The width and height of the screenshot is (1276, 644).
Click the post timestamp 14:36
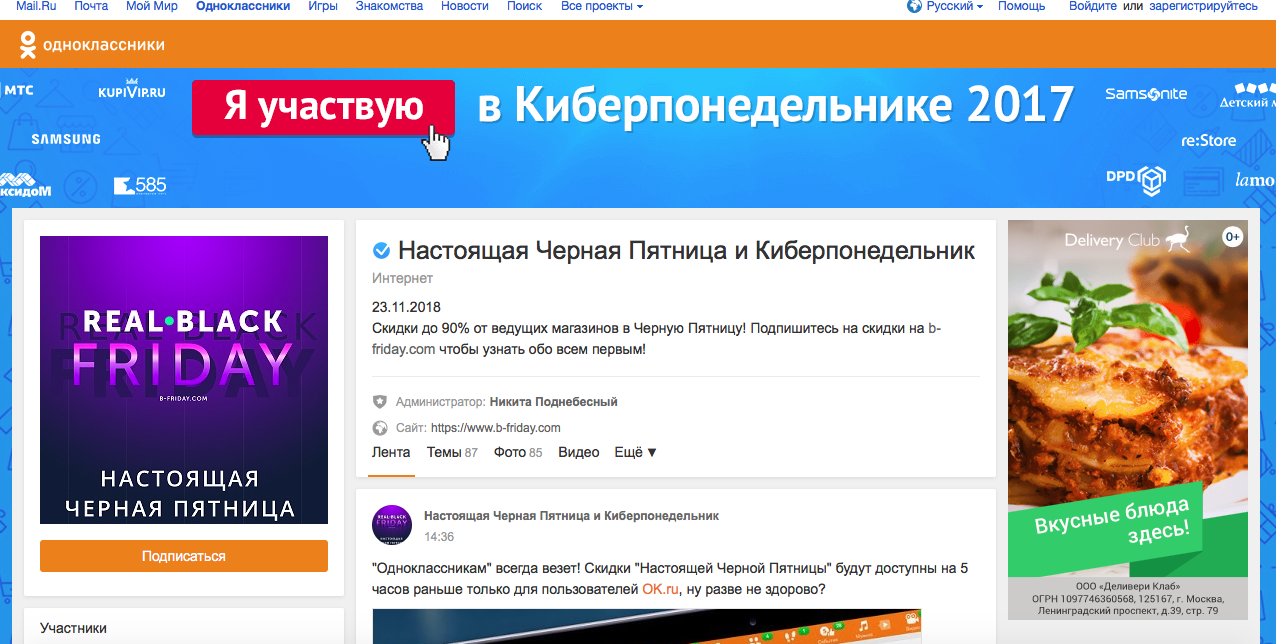(x=439, y=537)
